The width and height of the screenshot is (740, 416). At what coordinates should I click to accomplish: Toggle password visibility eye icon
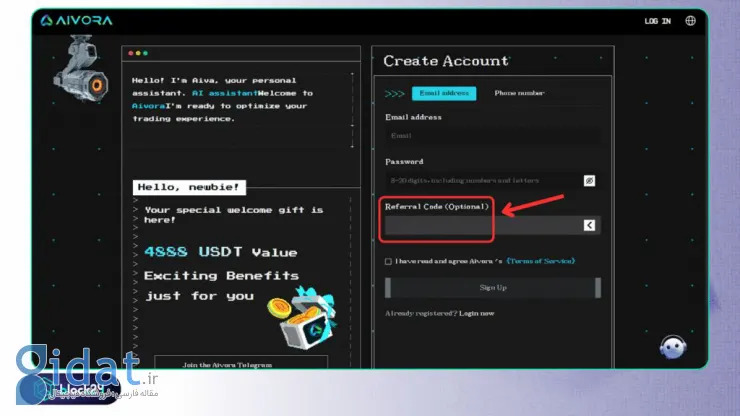[x=590, y=180]
